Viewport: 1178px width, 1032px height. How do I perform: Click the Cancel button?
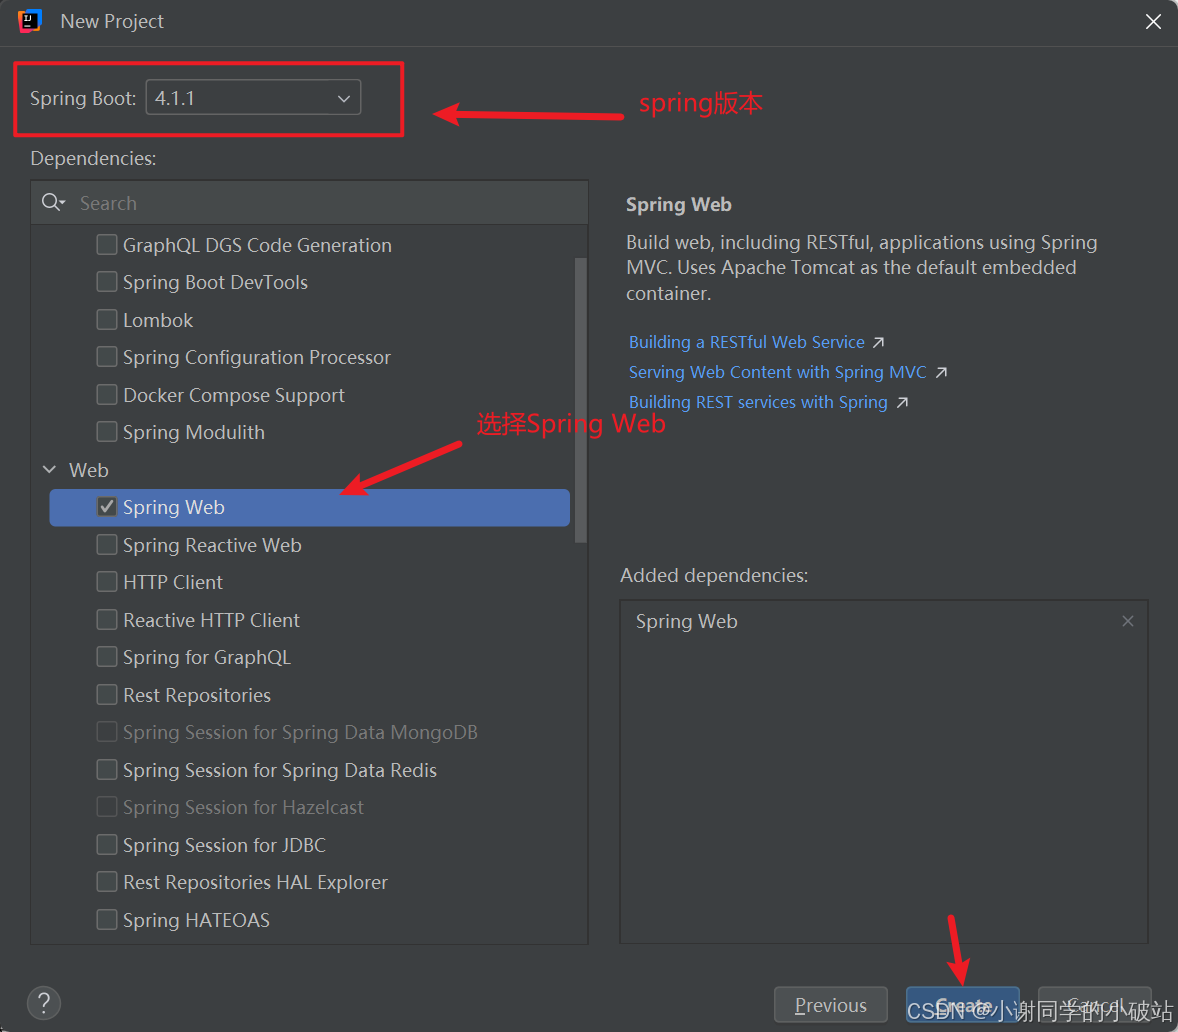(1095, 1005)
